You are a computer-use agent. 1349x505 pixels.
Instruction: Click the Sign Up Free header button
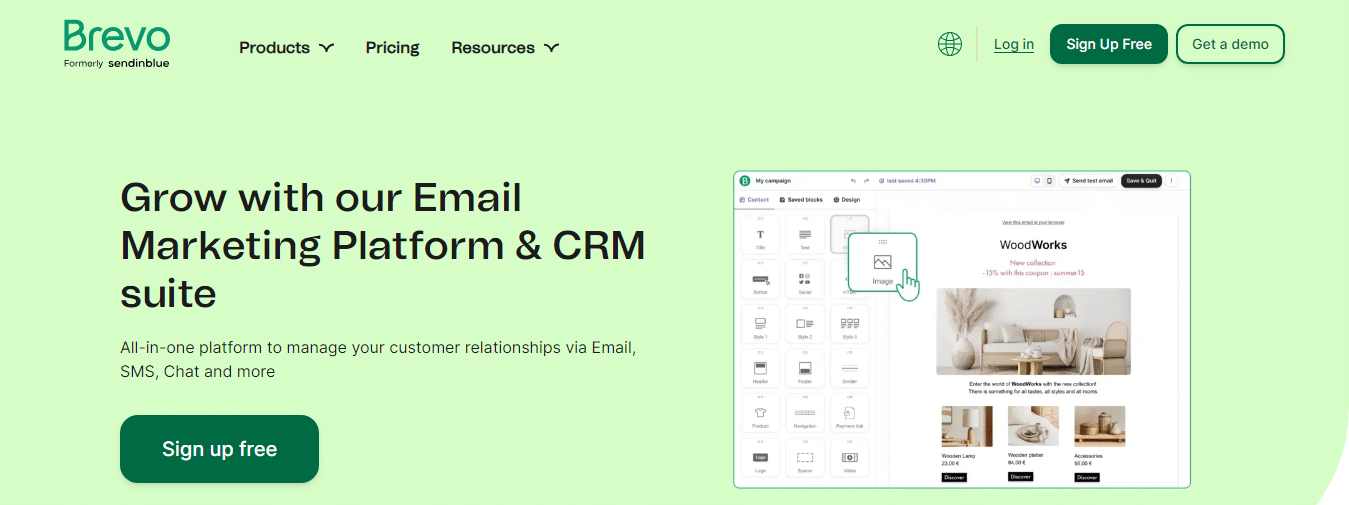tap(1109, 44)
